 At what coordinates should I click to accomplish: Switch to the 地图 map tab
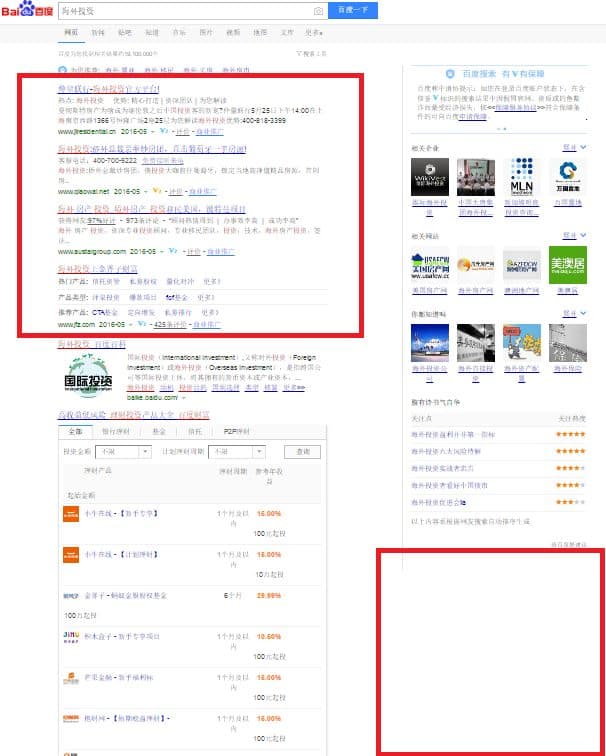click(260, 32)
